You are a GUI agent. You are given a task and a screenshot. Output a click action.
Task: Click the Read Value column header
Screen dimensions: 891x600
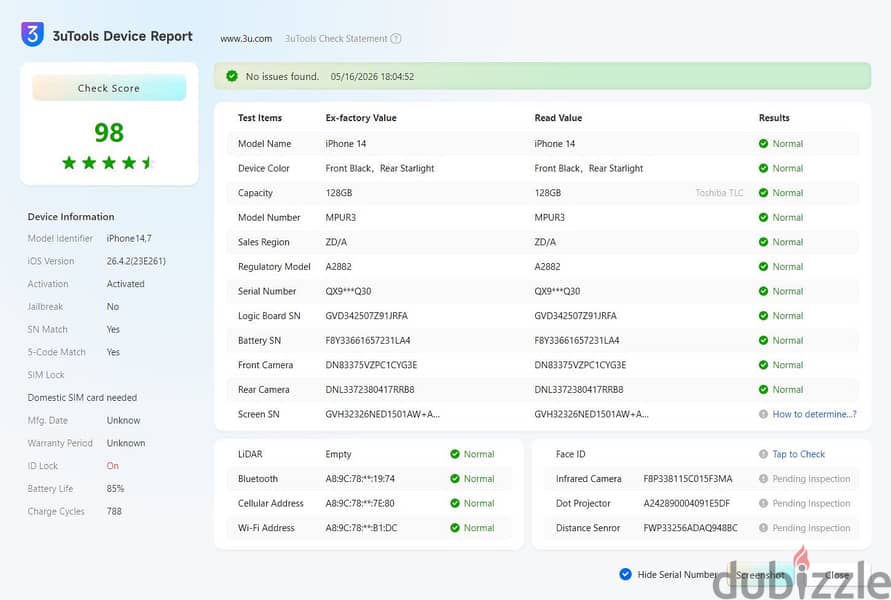558,118
